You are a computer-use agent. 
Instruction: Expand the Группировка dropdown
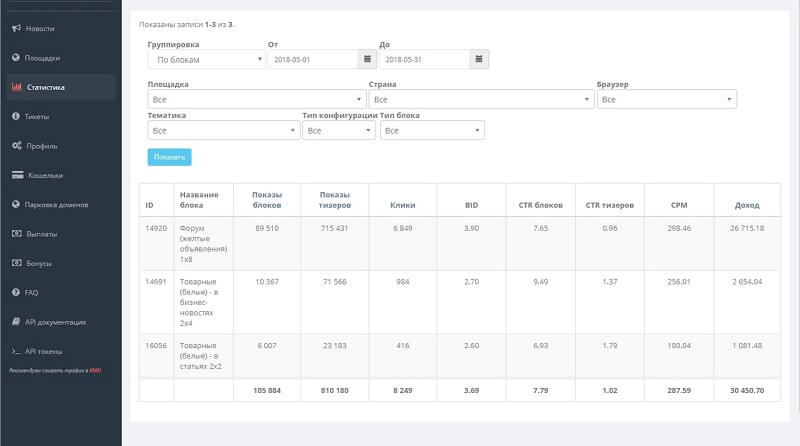coord(206,60)
